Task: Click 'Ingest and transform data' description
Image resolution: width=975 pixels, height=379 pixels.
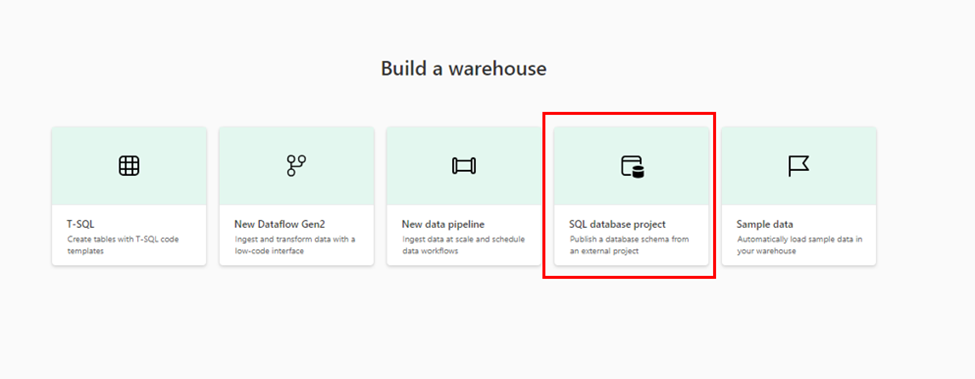Action: tap(295, 245)
